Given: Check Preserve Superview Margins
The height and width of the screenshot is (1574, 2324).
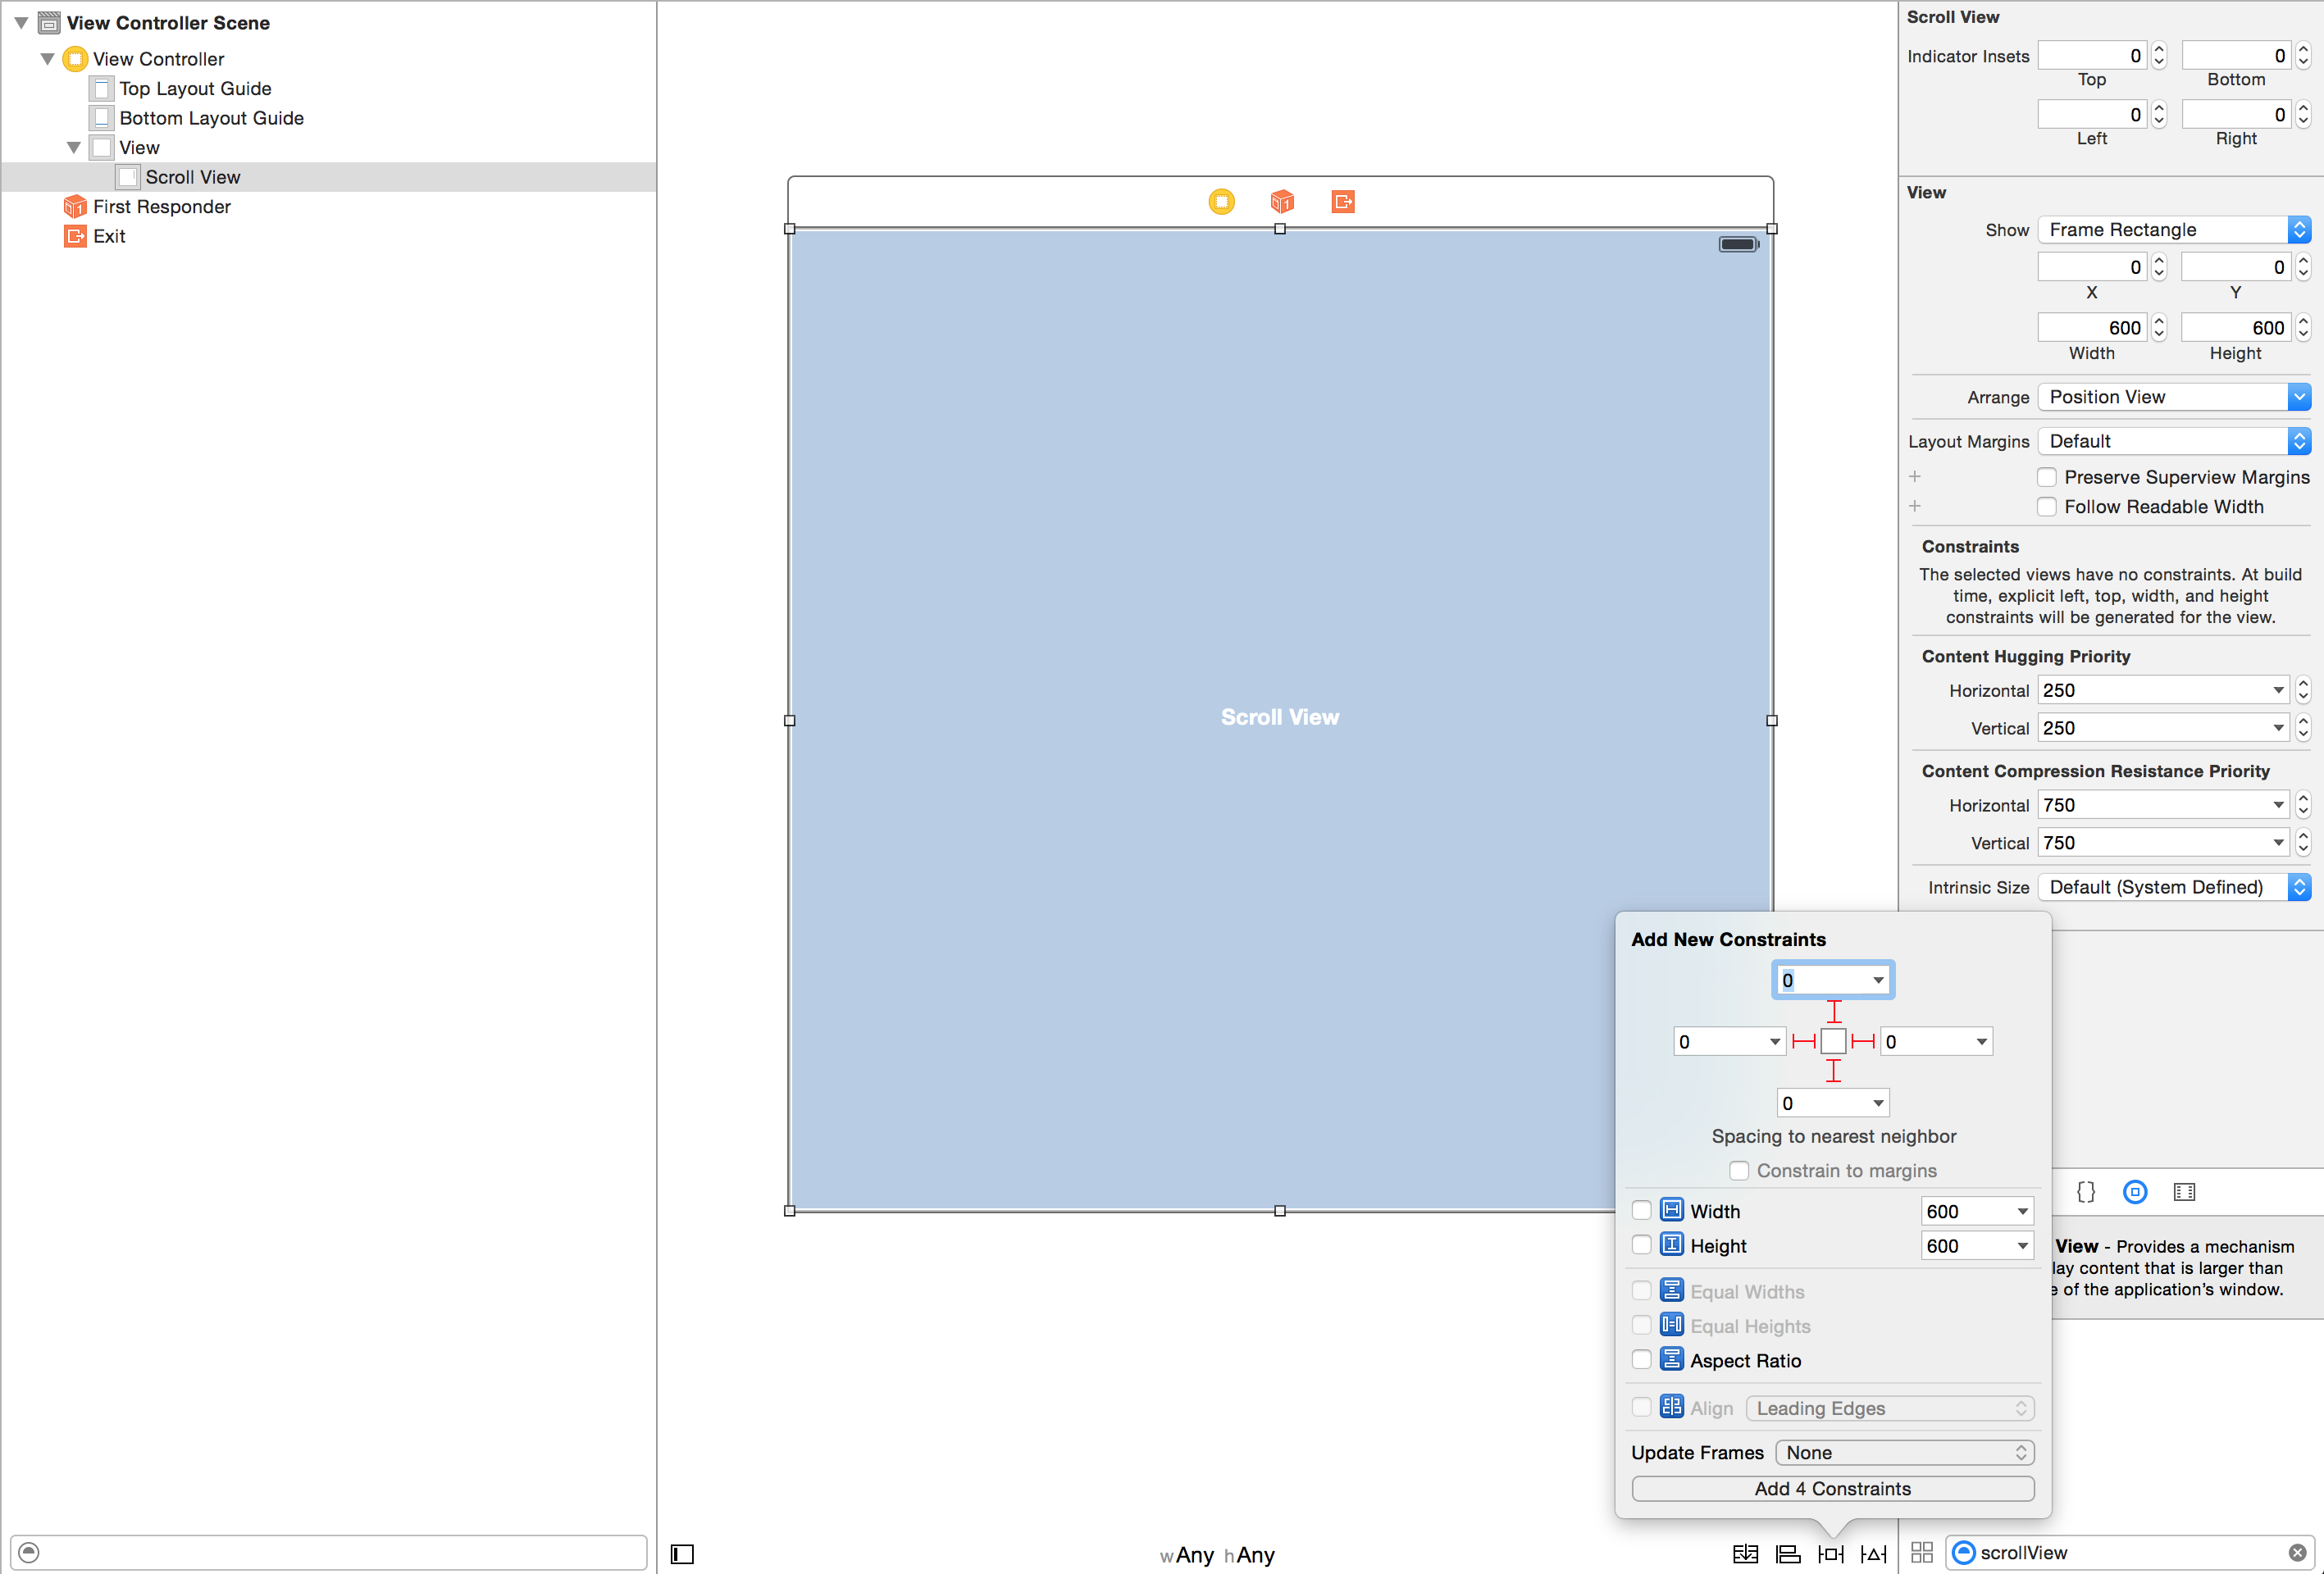Looking at the screenshot, I should (2047, 477).
